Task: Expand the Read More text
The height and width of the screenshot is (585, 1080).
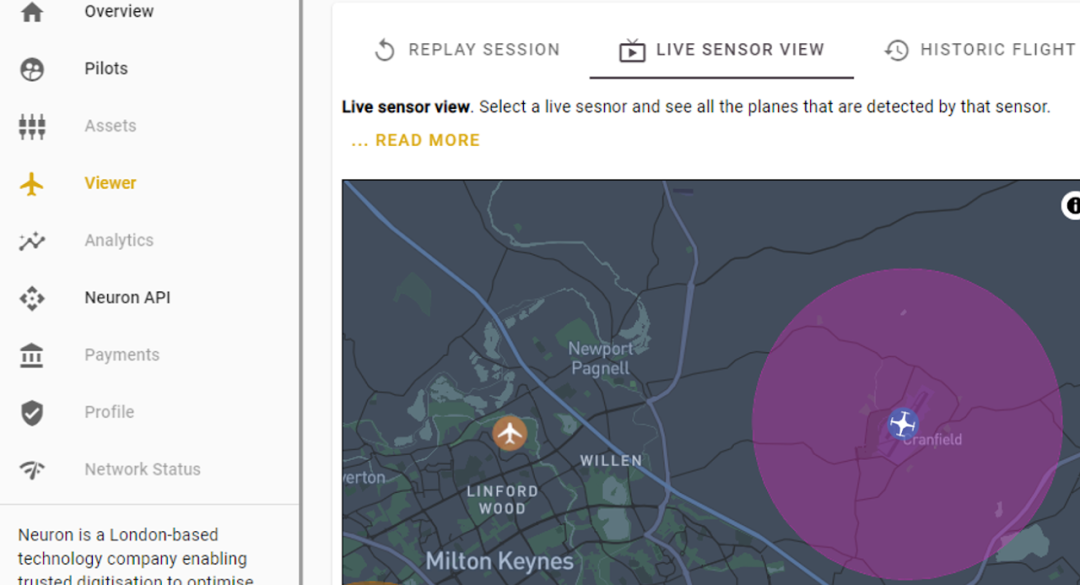Action: [x=416, y=141]
